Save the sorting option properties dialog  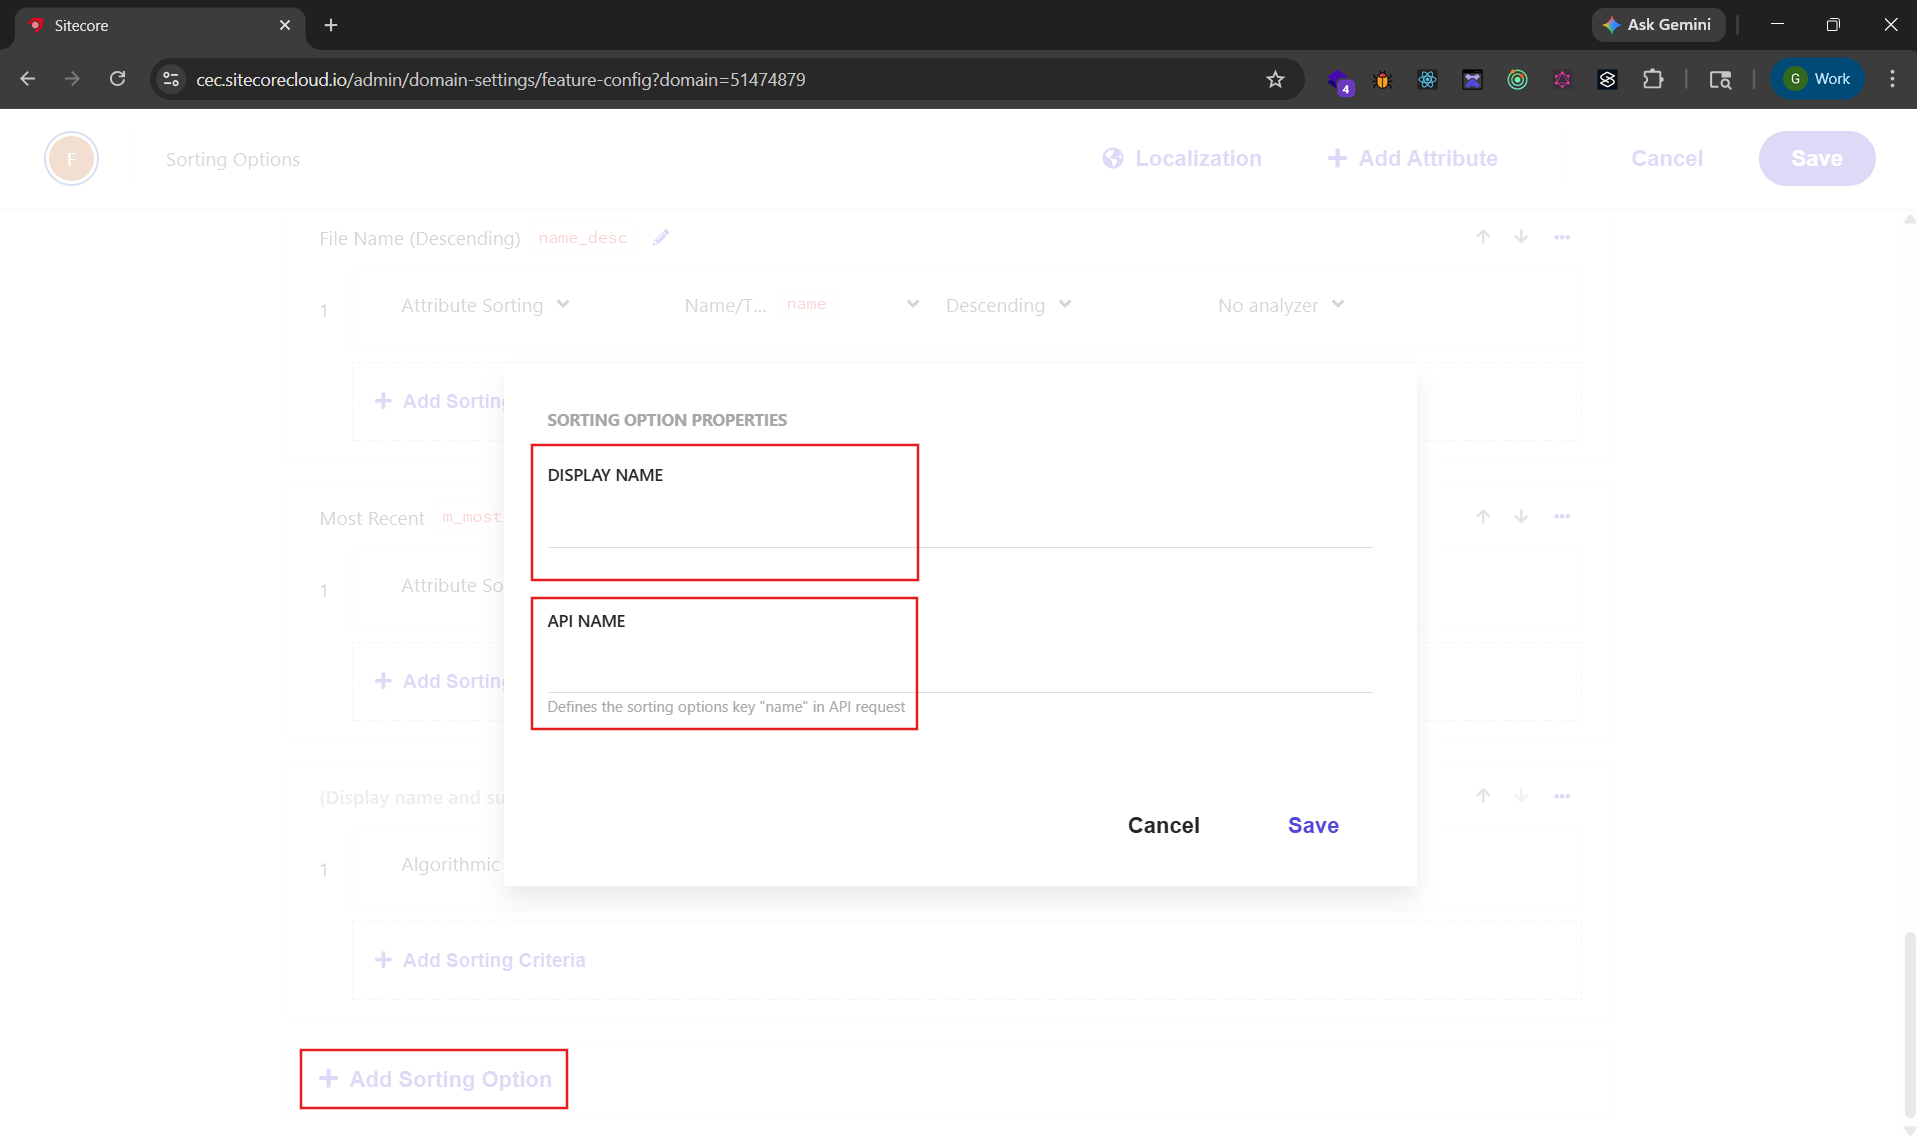pyautogui.click(x=1313, y=825)
